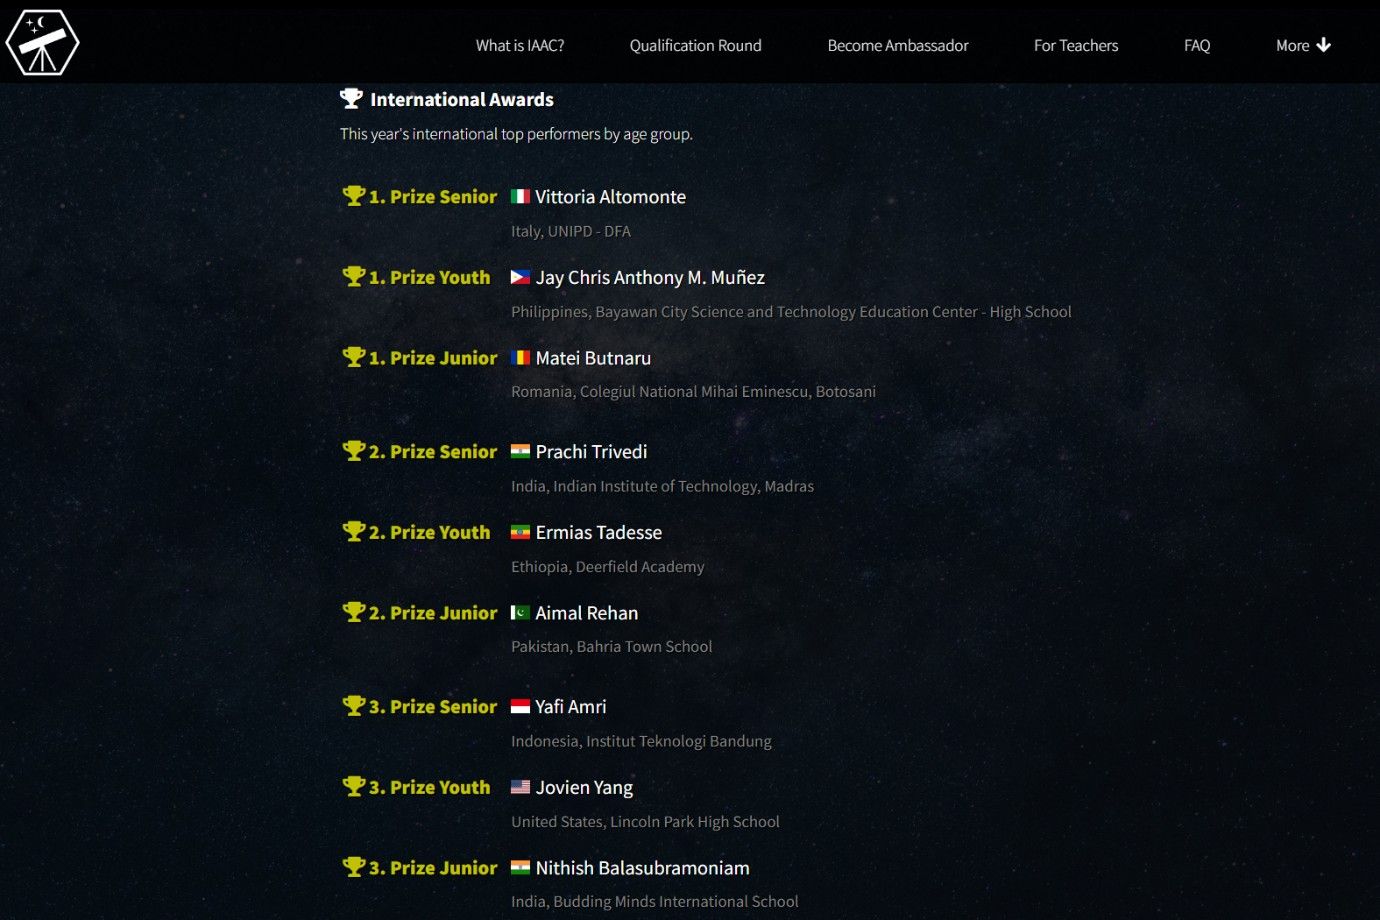The height and width of the screenshot is (920, 1380).
Task: Click the United States flag beside Jovien Yang
Action: [x=520, y=787]
